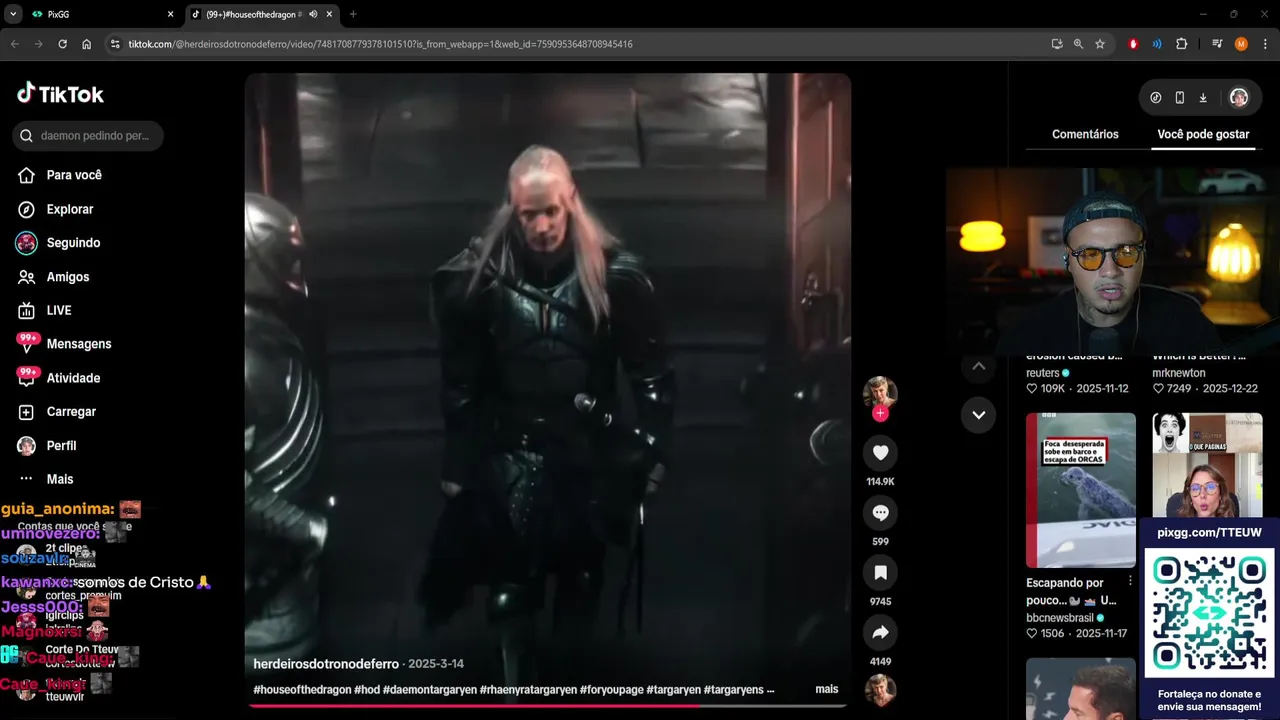This screenshot has width=1280, height=720.
Task: Close the PixGG tab
Action: click(170, 14)
